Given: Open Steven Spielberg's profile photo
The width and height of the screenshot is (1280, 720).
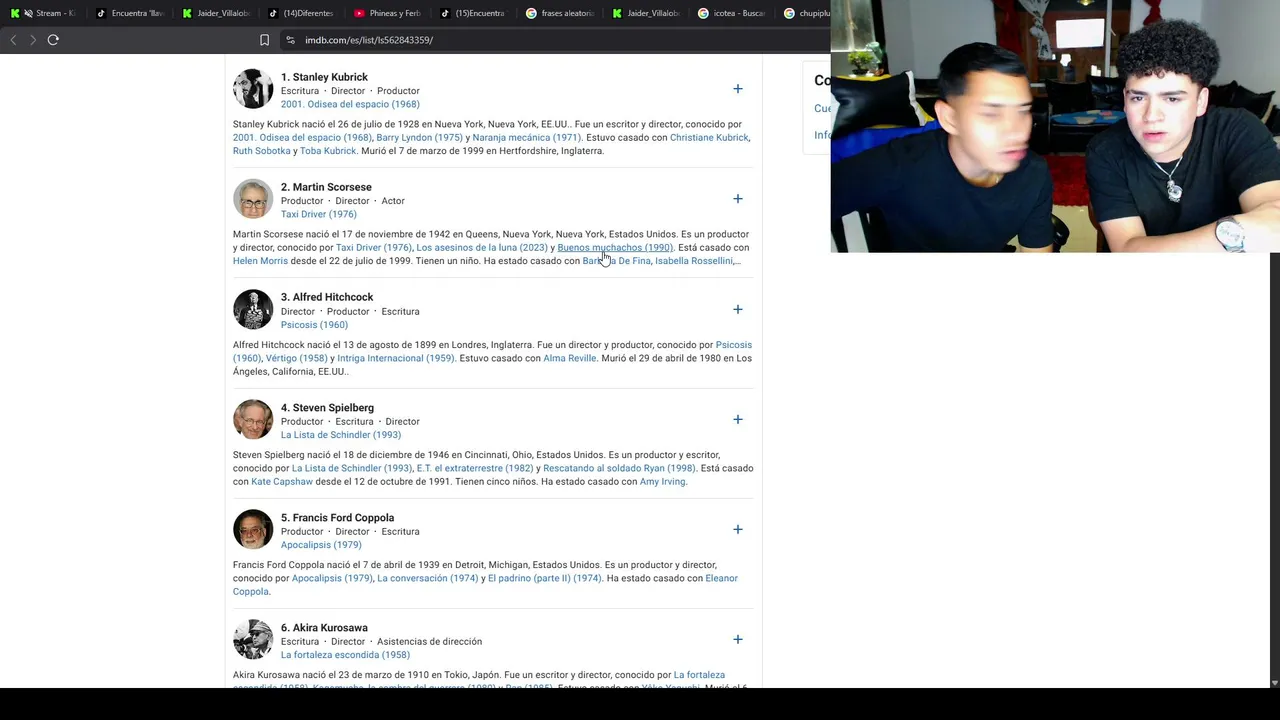Looking at the screenshot, I should (x=253, y=419).
